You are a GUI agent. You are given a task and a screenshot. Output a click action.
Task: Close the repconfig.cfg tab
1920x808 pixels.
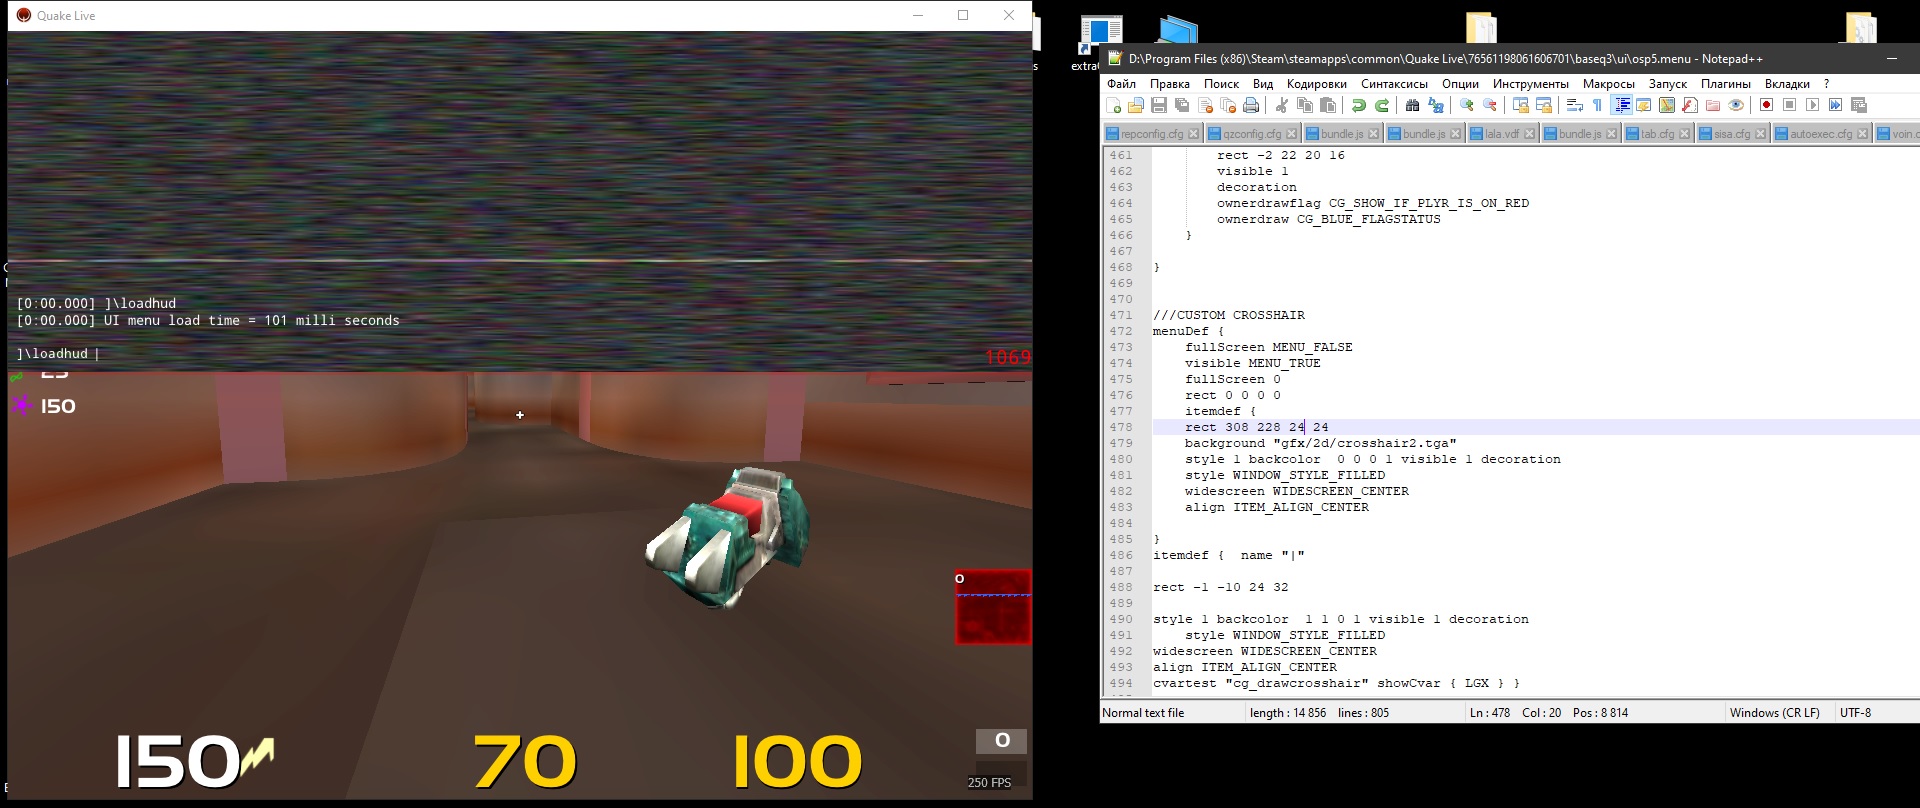[x=1191, y=134]
